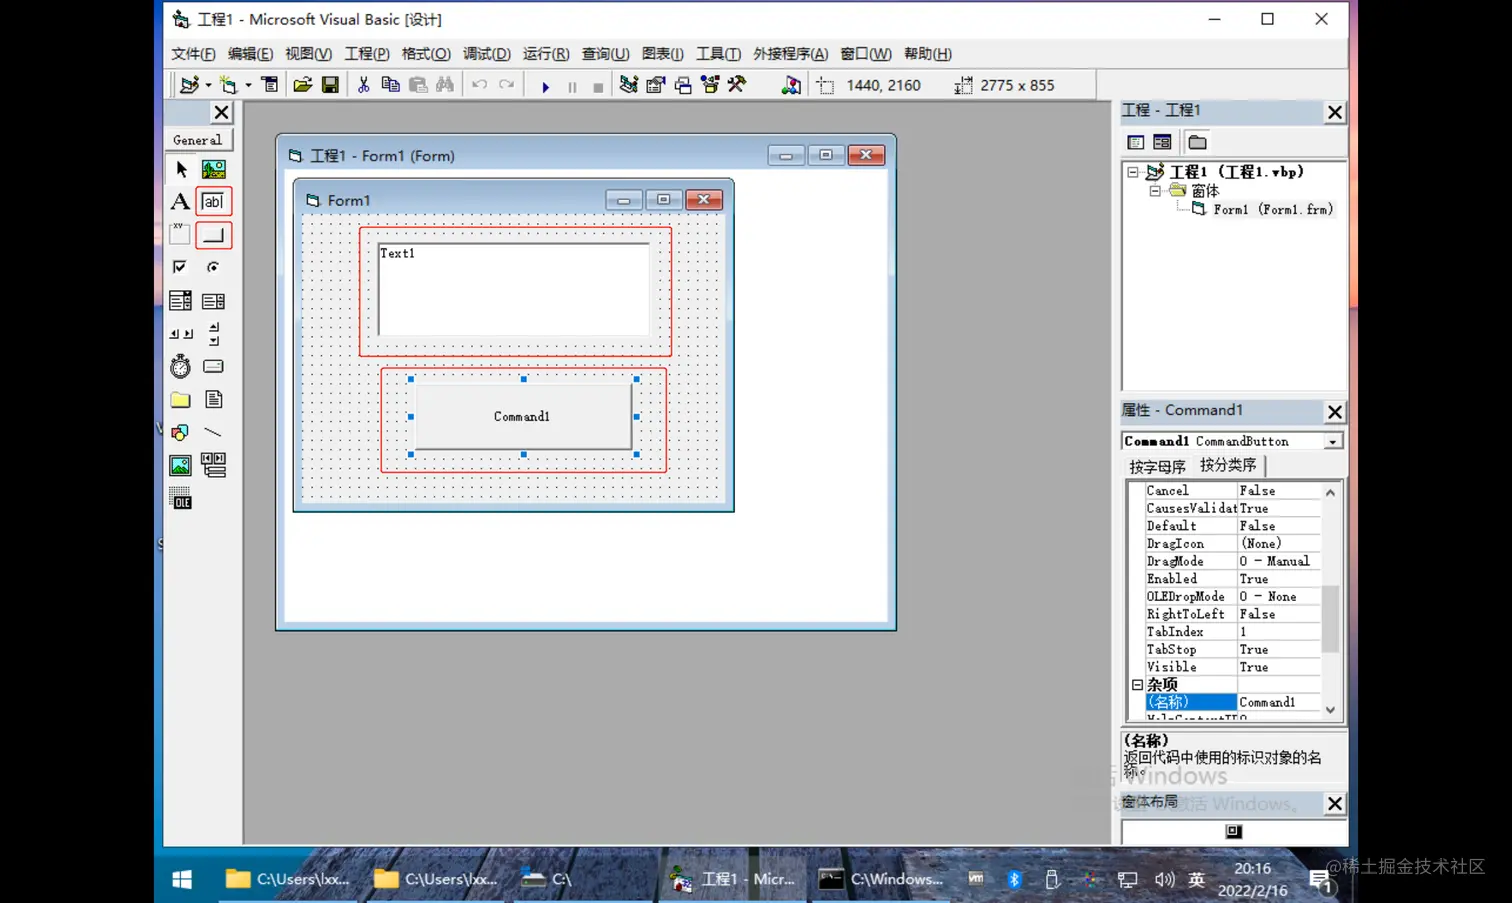
Task: Select the Timer control tool
Action: pyautogui.click(x=181, y=366)
